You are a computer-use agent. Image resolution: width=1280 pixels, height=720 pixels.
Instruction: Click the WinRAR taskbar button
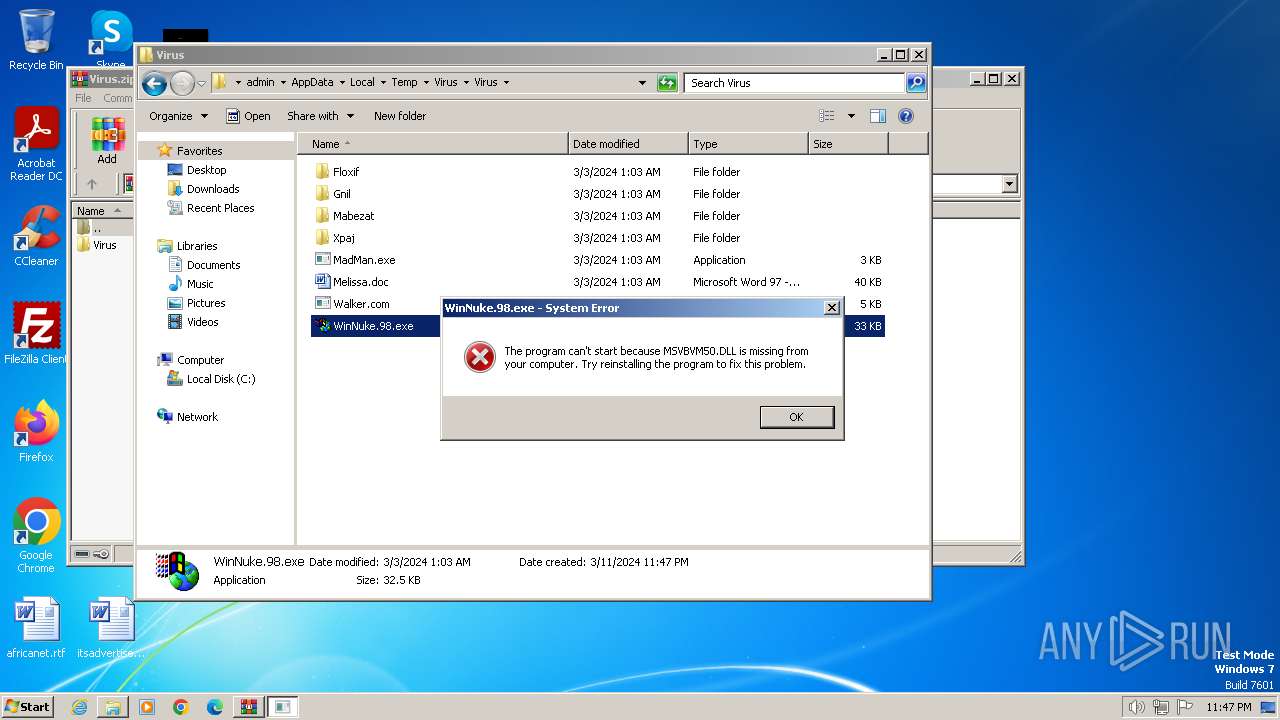click(x=248, y=707)
